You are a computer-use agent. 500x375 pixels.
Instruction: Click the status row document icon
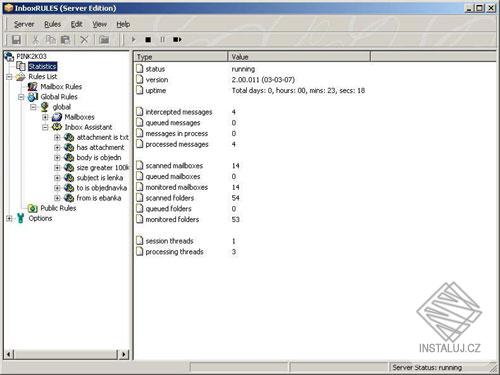click(140, 69)
